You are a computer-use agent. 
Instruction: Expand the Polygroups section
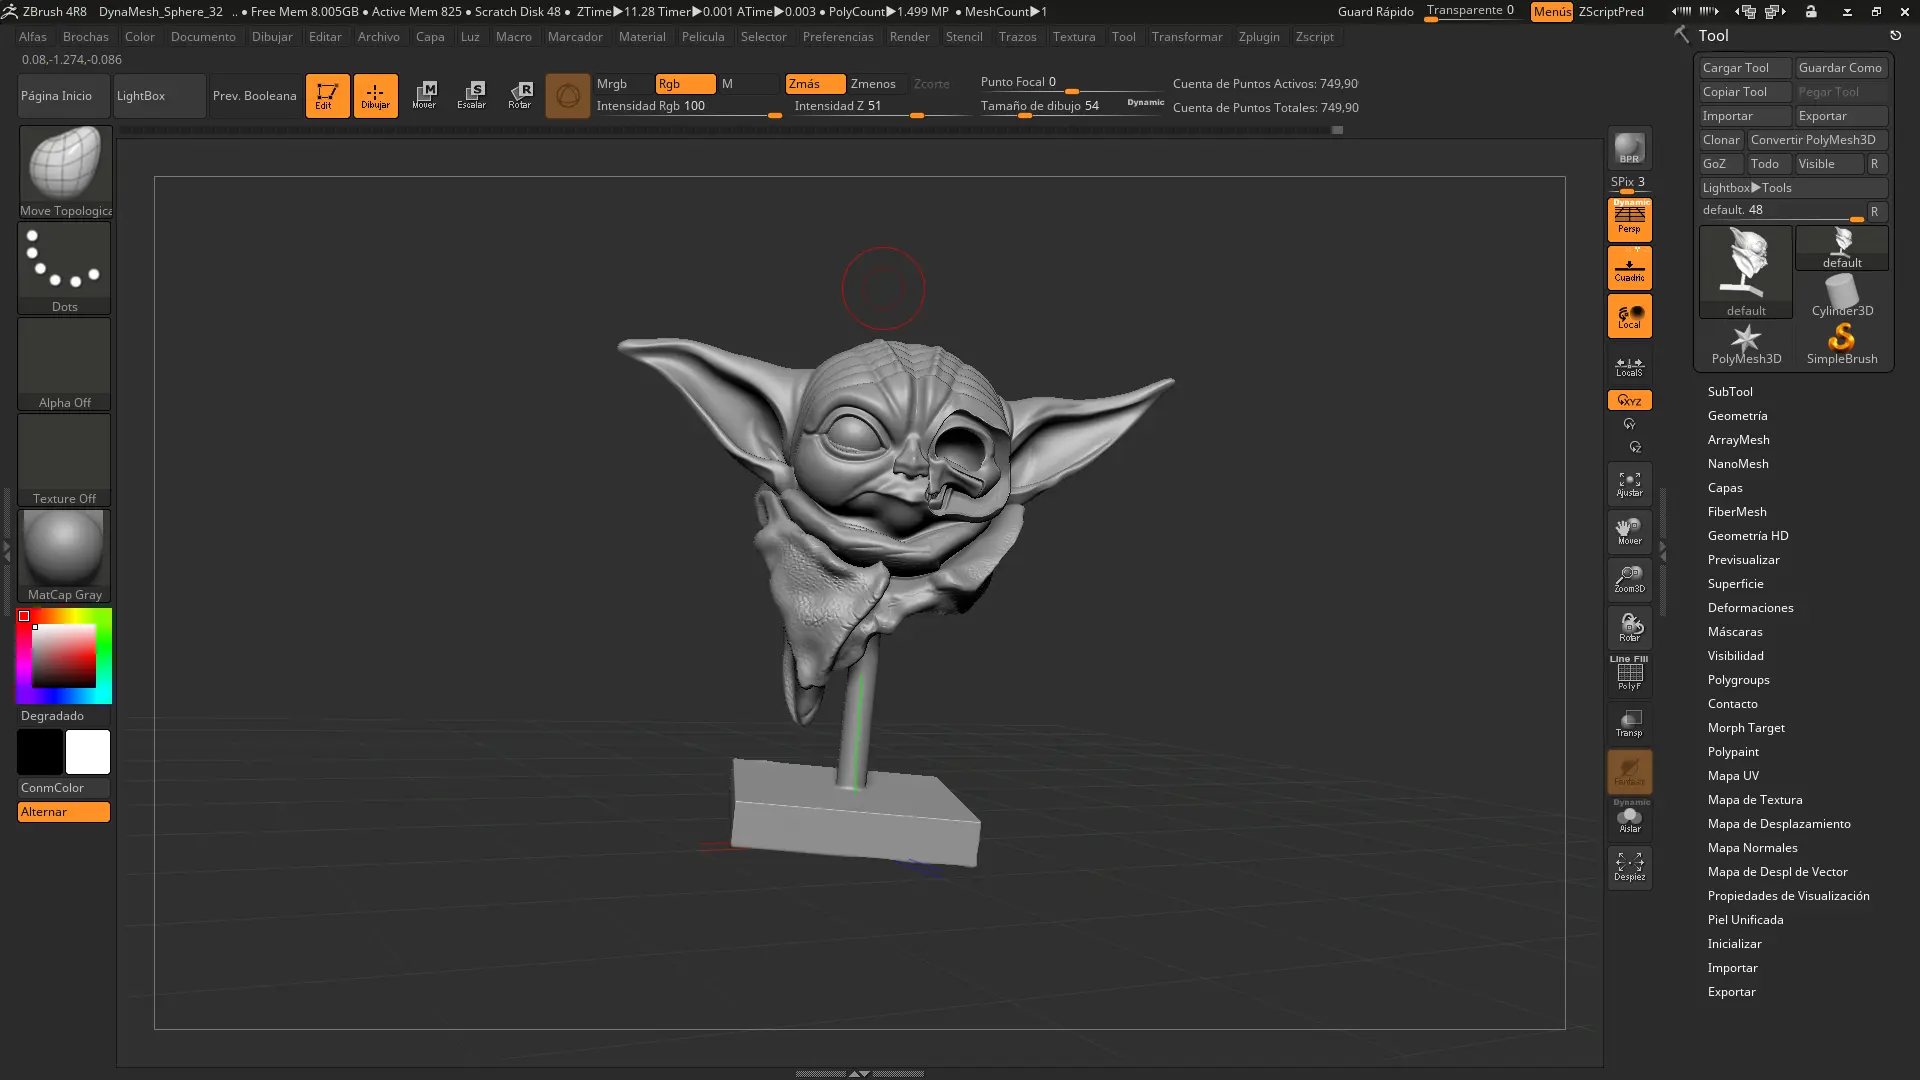tap(1738, 680)
